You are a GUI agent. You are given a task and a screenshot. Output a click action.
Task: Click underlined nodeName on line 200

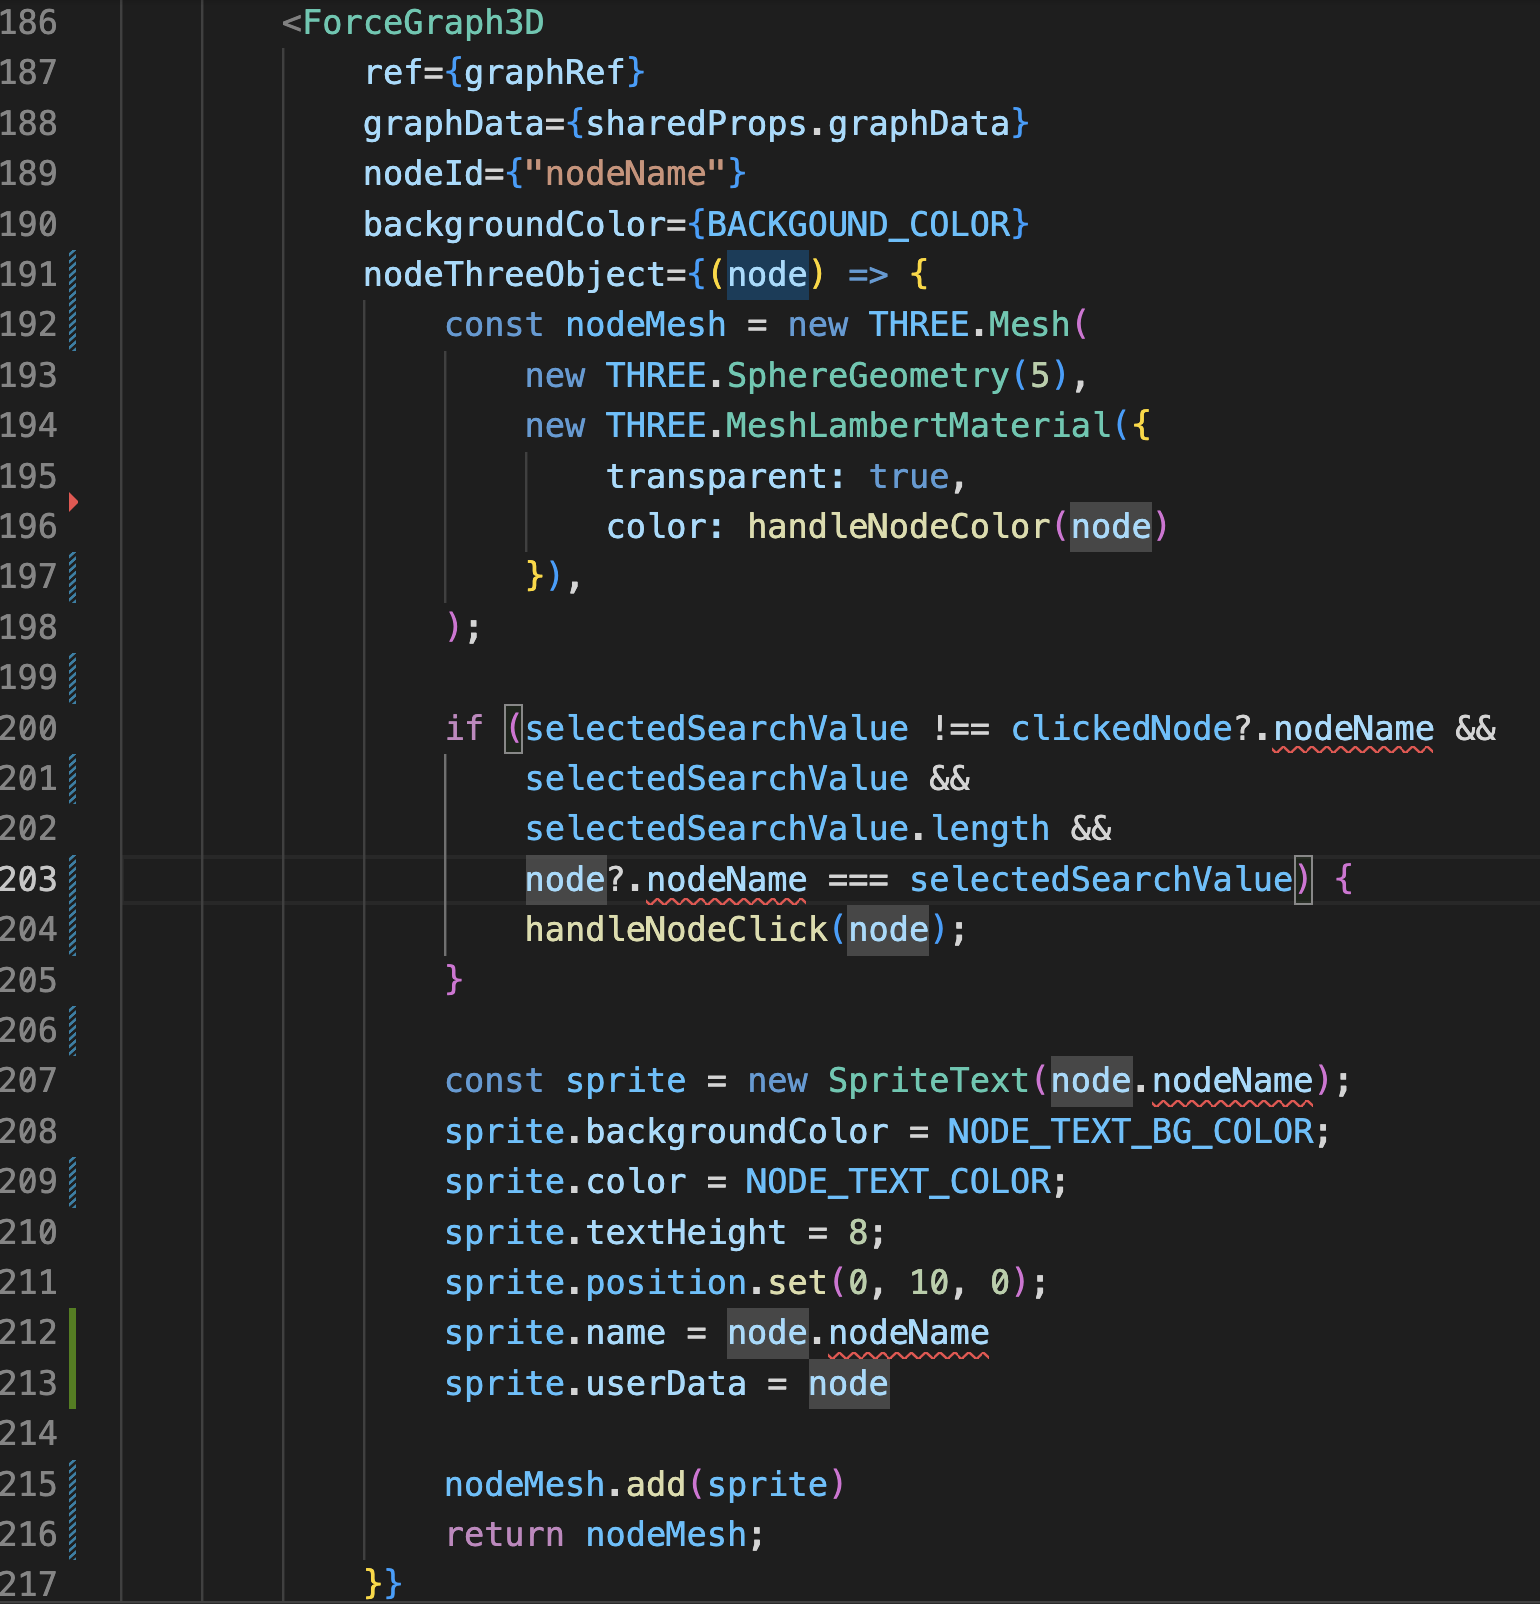(1353, 728)
